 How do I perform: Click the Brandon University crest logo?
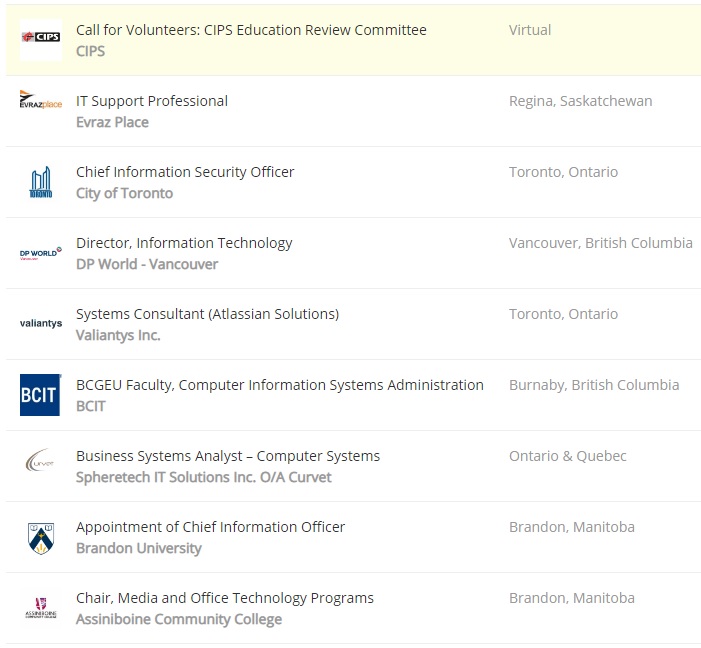pyautogui.click(x=40, y=537)
